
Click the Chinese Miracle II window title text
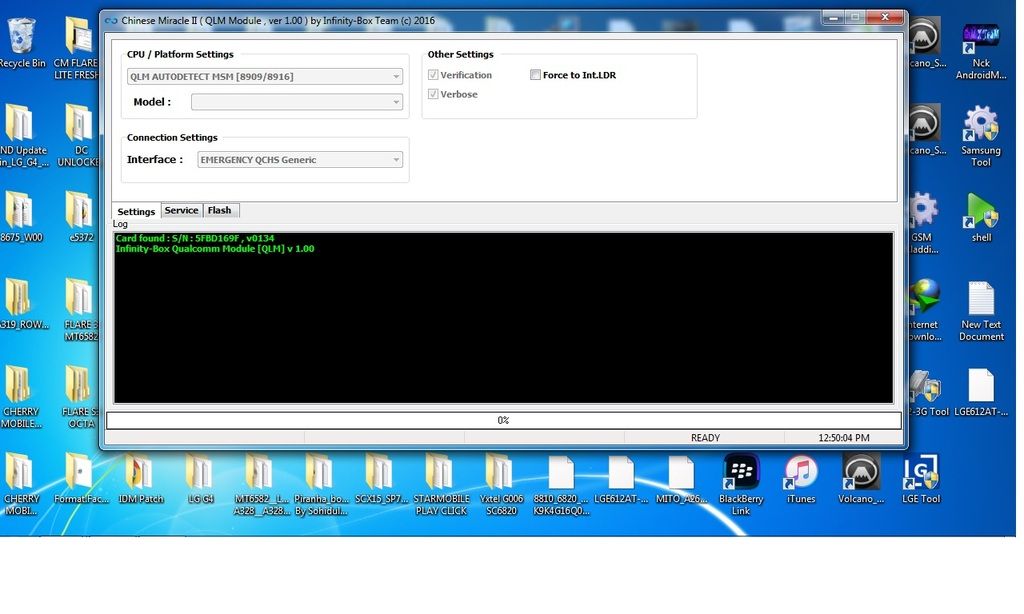point(278,20)
